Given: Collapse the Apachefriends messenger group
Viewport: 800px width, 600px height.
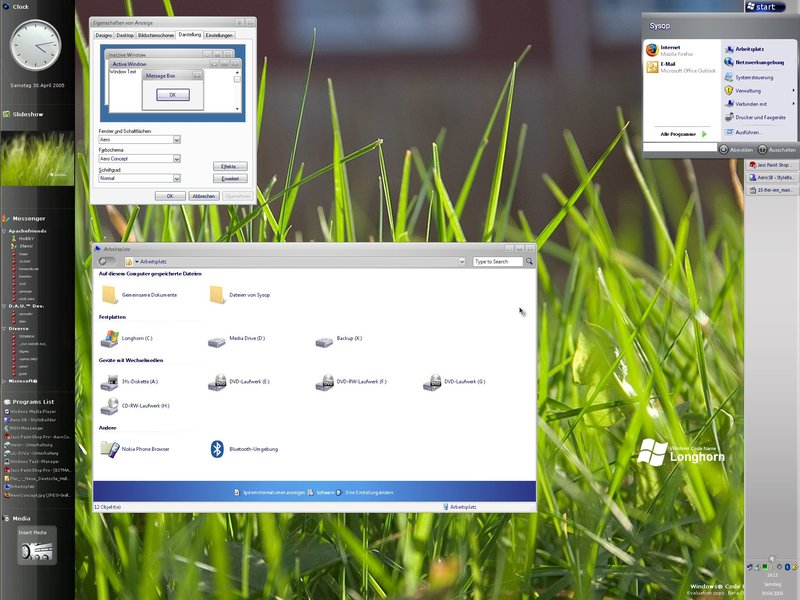Looking at the screenshot, I should [x=5, y=229].
